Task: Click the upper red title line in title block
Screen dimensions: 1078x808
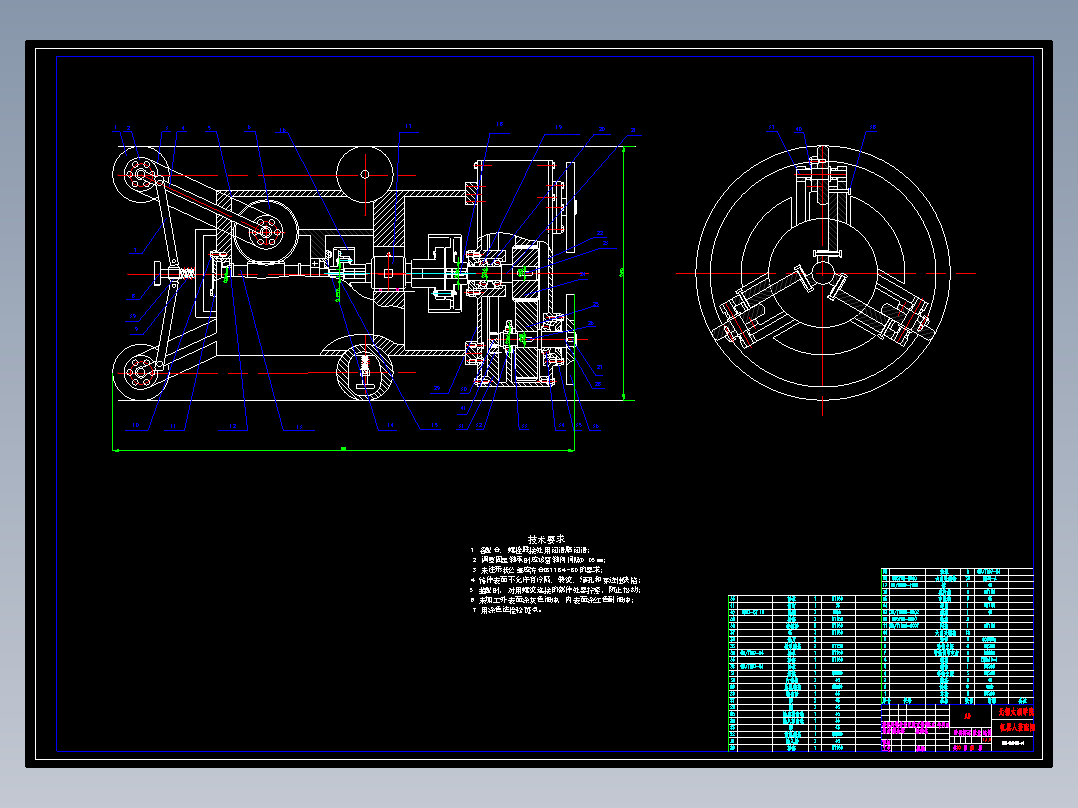Action: pyautogui.click(x=1016, y=712)
